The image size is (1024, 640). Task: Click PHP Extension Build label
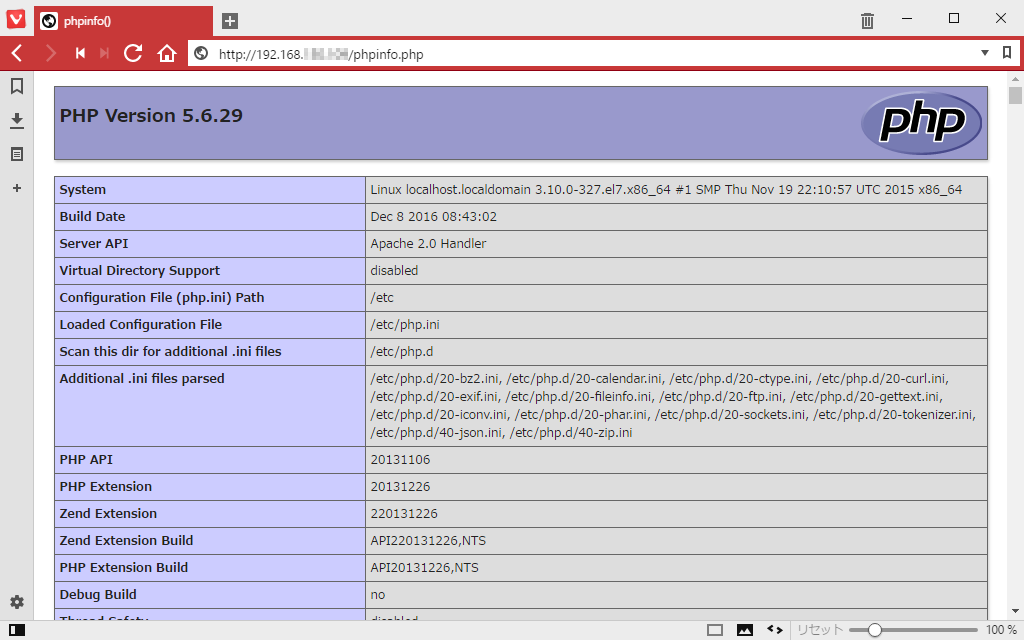click(123, 568)
